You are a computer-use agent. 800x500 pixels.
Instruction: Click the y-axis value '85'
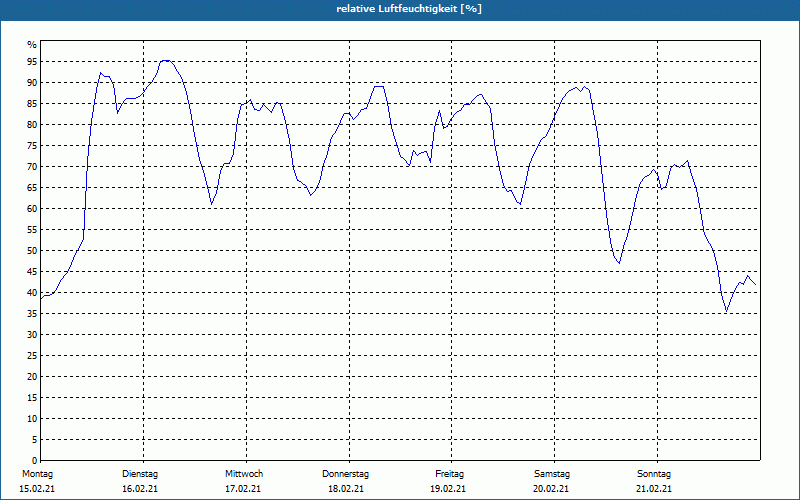point(32,104)
